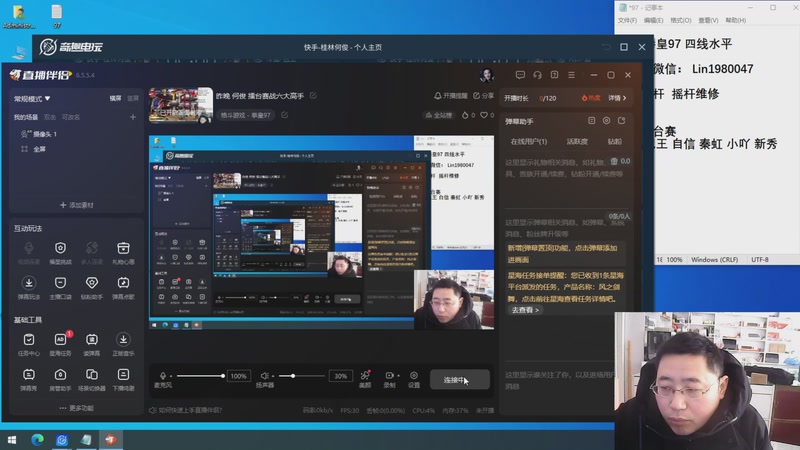
Task: Open 帮助(H) menu in Notepad
Action: [x=735, y=20]
